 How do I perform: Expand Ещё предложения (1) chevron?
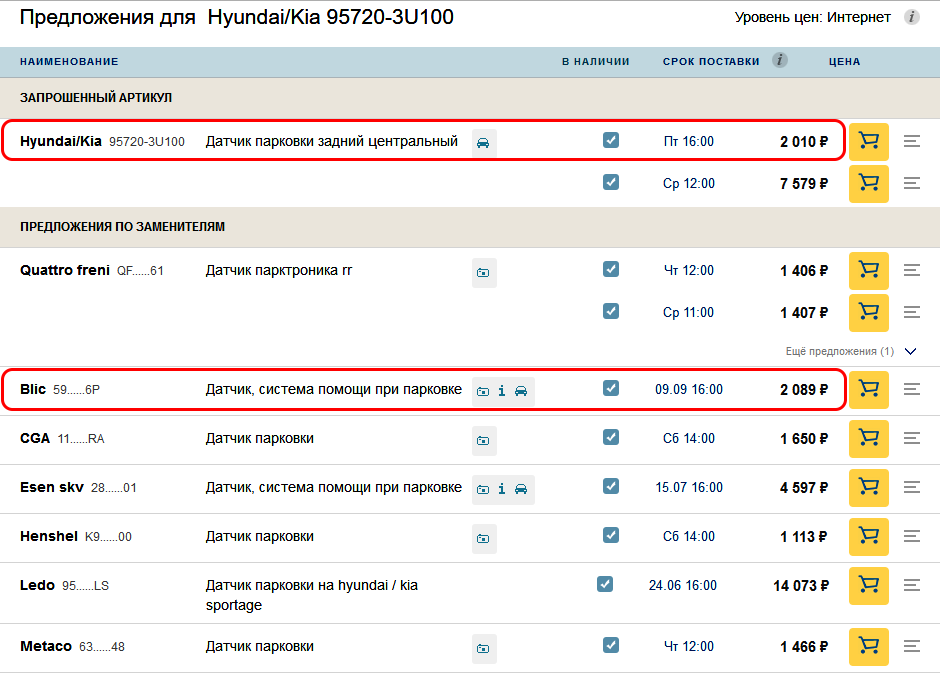tap(911, 351)
